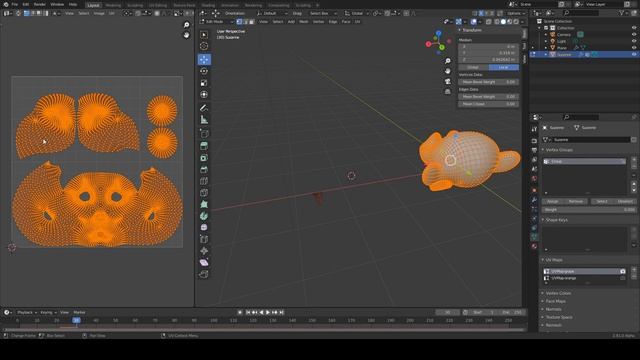Select the Edge Slide tool
Viewport: 640px width, 360px height.
204,239
